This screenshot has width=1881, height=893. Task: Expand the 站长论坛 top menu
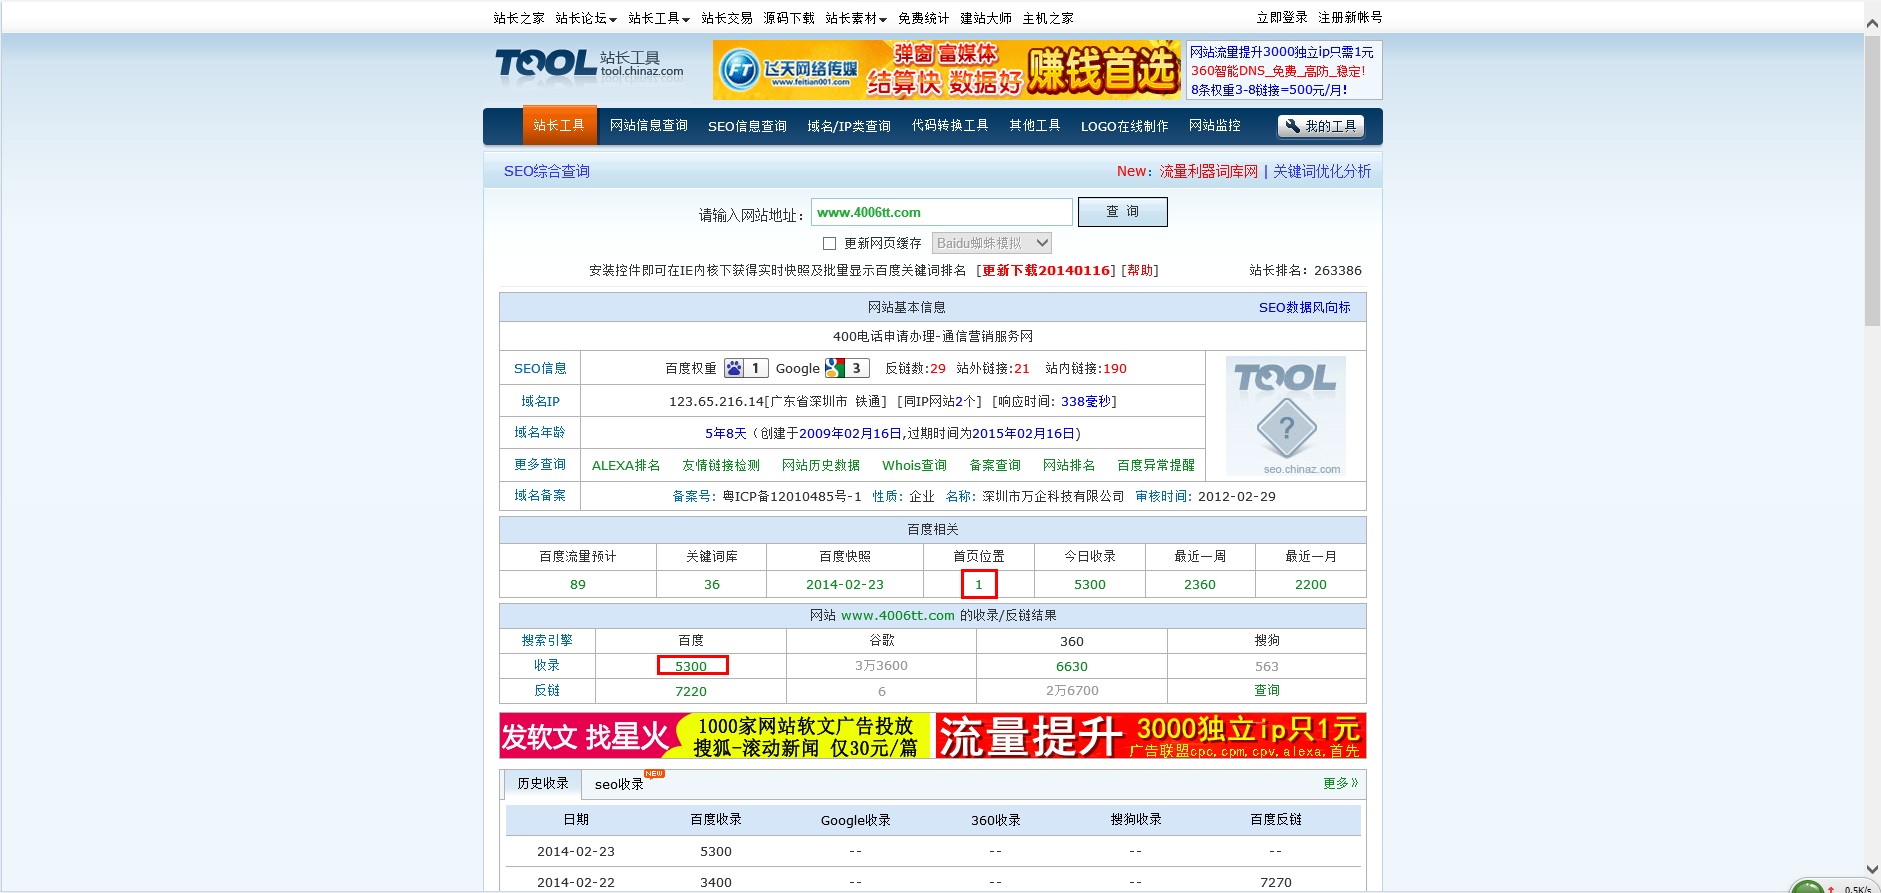pos(586,18)
